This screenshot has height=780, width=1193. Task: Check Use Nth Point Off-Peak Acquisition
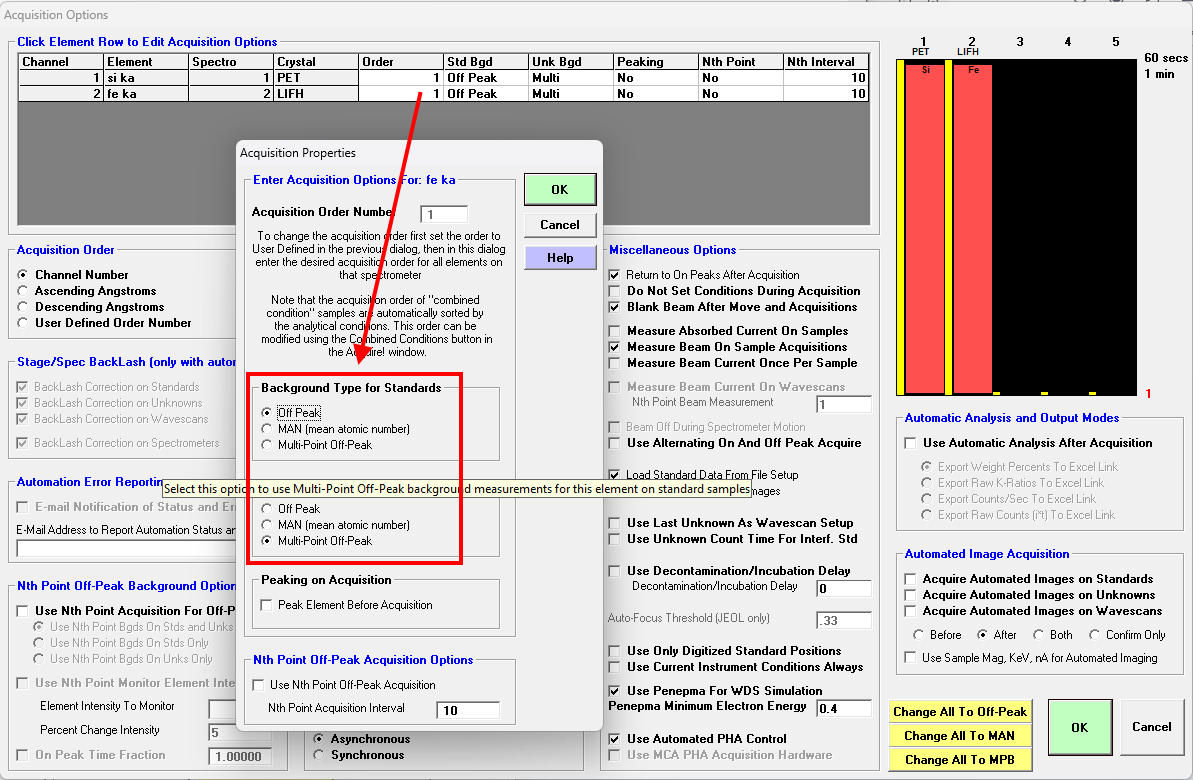point(259,685)
